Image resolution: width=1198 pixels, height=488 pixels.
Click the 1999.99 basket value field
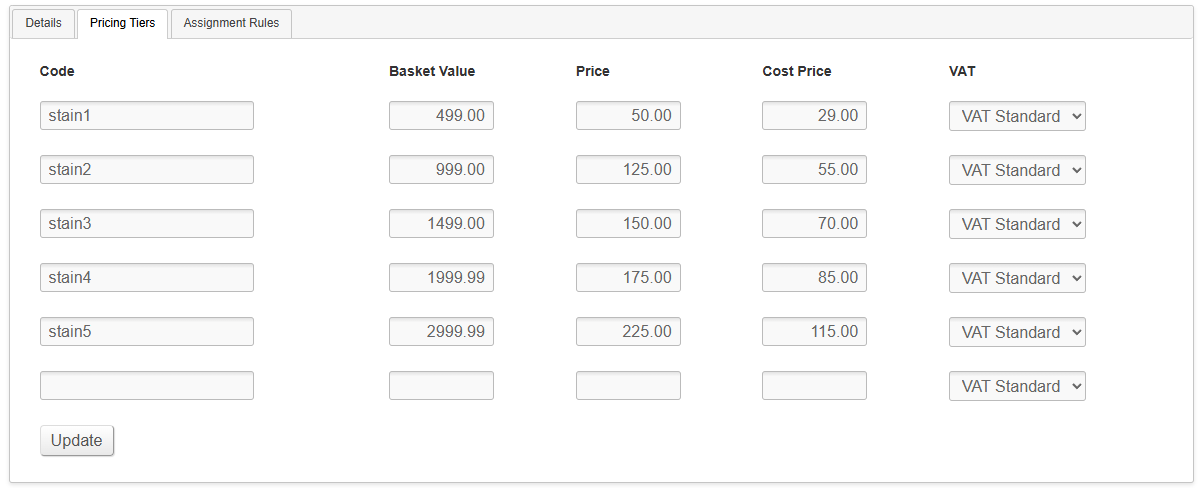point(441,278)
